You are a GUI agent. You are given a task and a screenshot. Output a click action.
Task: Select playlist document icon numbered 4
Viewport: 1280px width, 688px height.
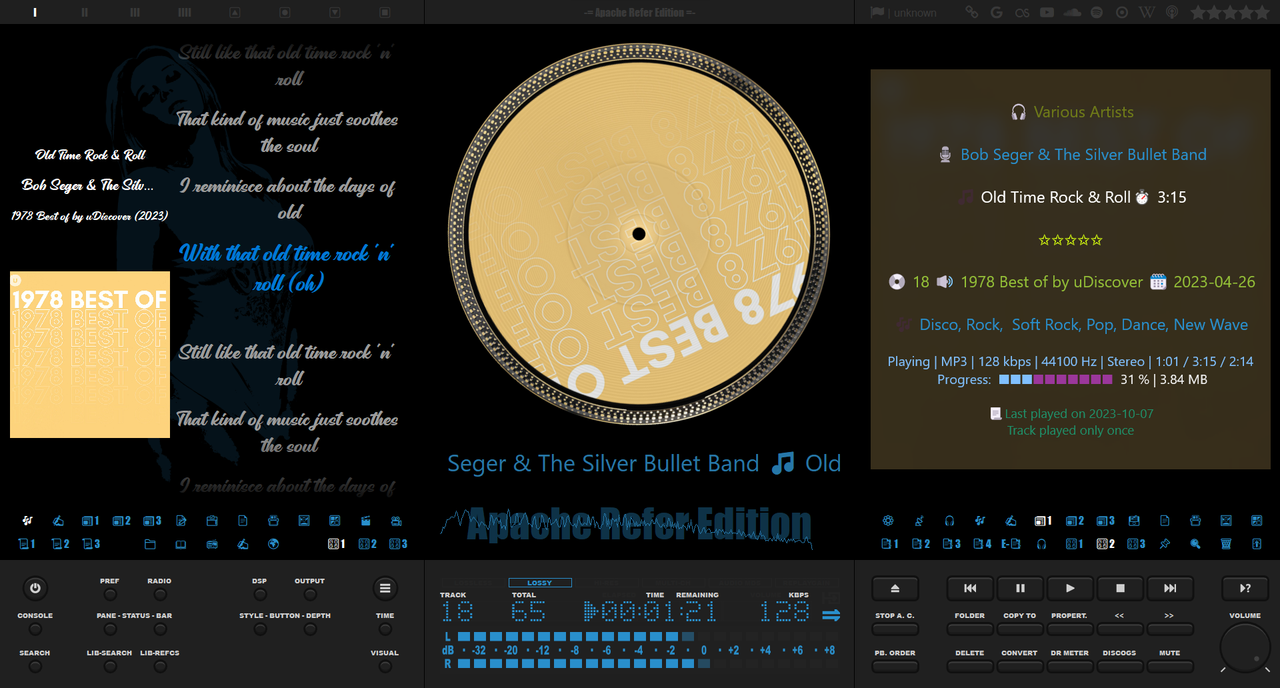tap(982, 544)
